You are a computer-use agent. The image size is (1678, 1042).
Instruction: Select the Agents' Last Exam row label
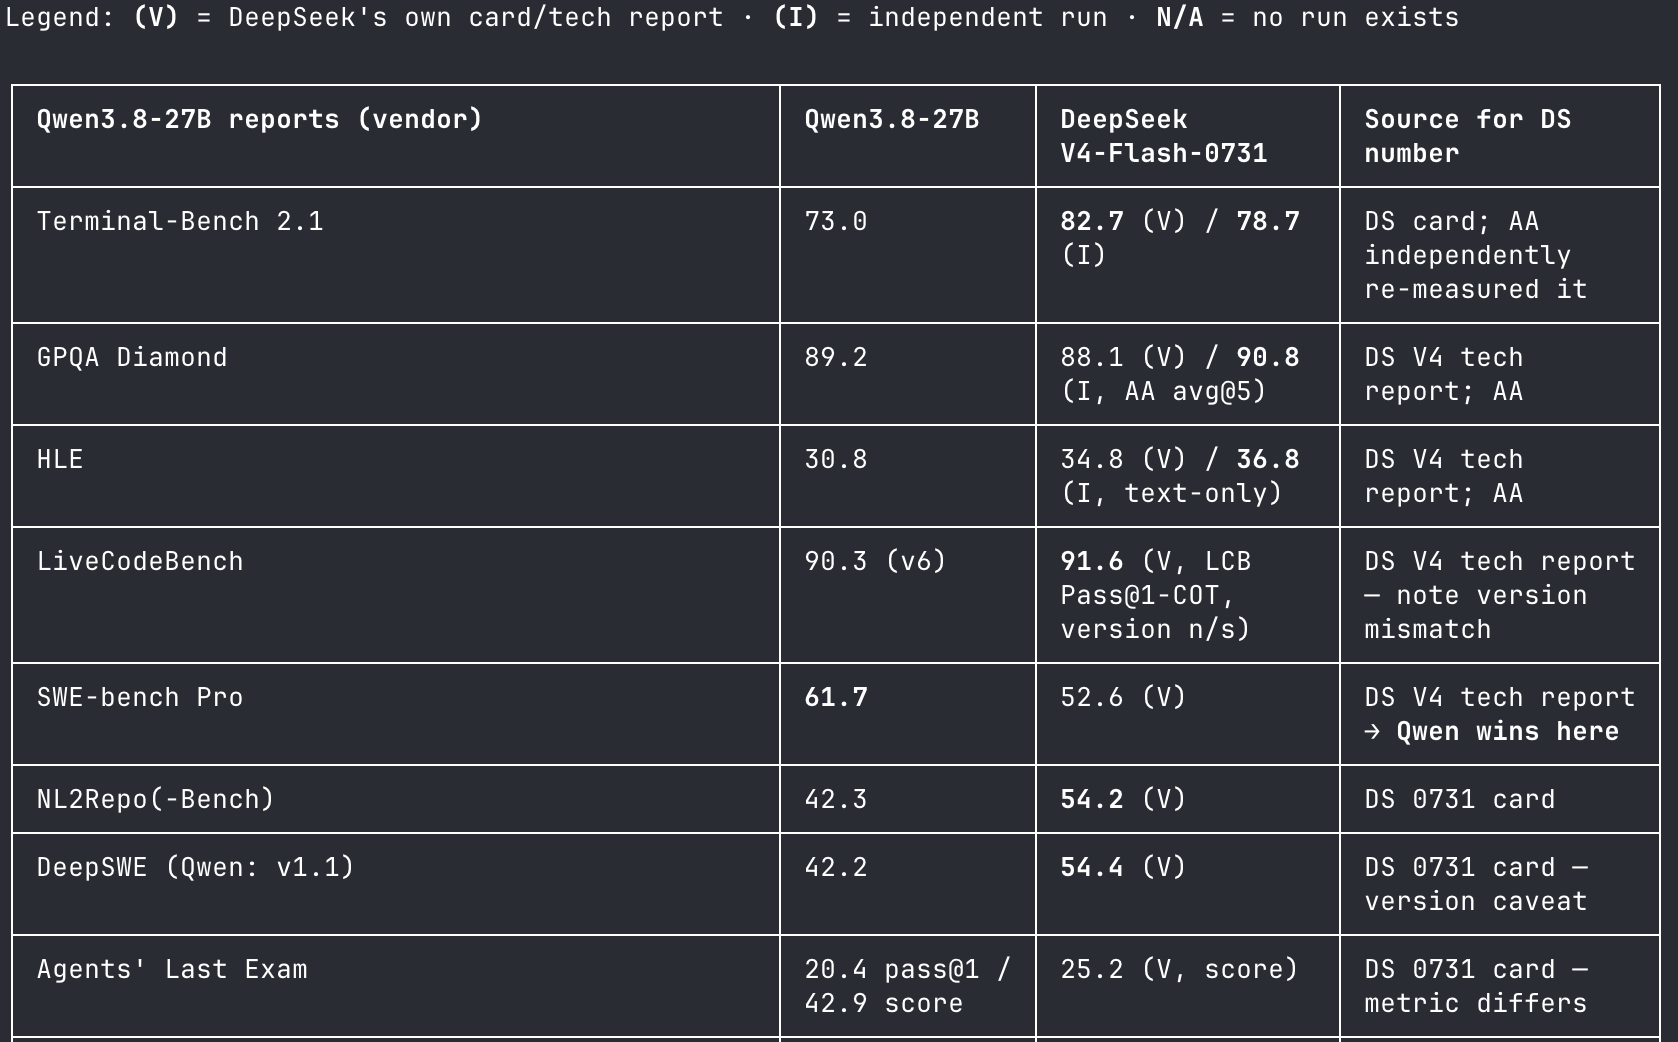coord(172,969)
